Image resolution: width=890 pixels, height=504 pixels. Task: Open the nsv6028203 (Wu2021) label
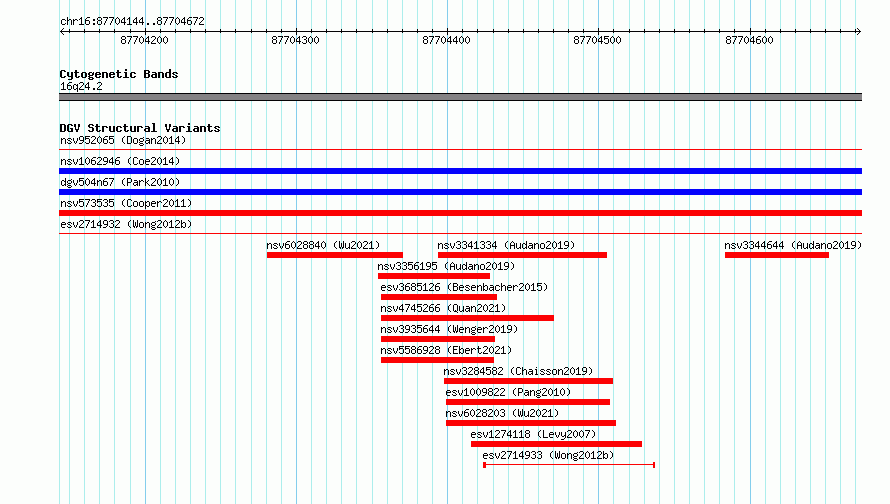[x=502, y=413]
